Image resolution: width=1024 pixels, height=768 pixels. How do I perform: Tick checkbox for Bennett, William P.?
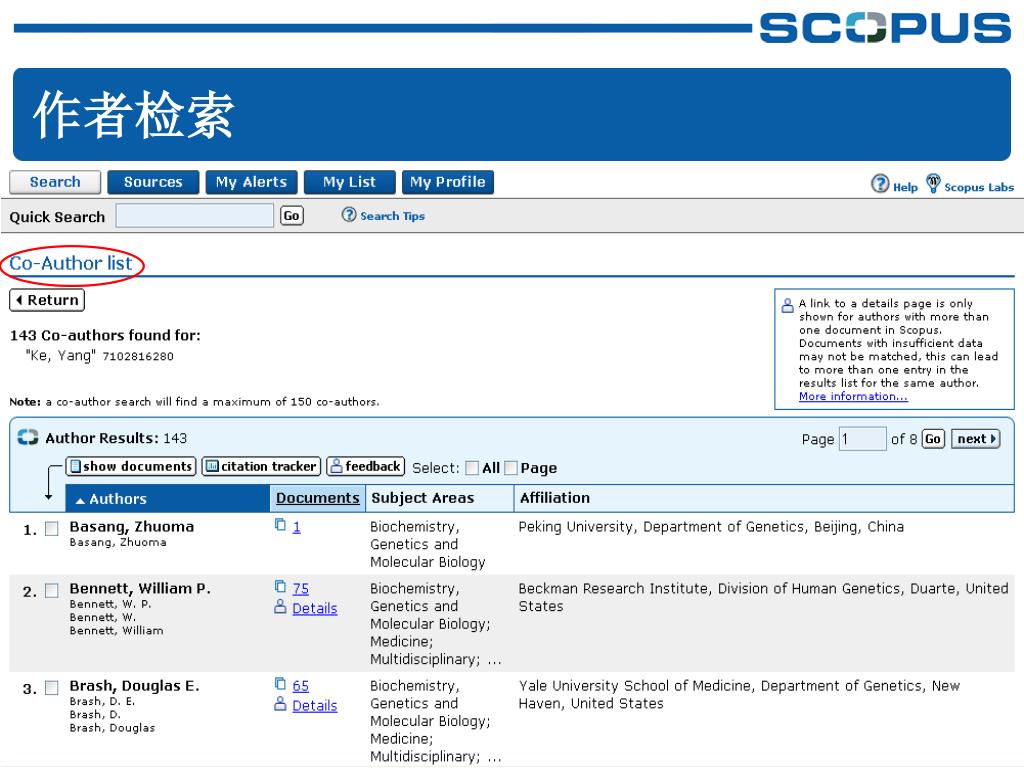tap(52, 591)
